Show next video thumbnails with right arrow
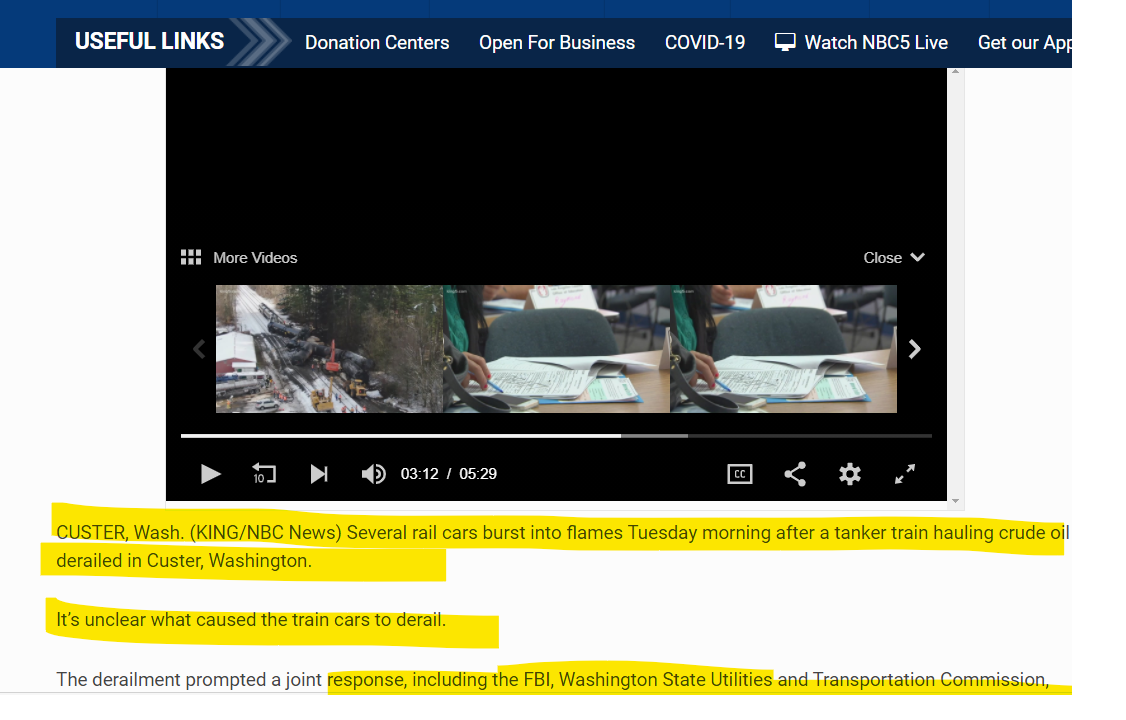The image size is (1126, 720). 914,350
